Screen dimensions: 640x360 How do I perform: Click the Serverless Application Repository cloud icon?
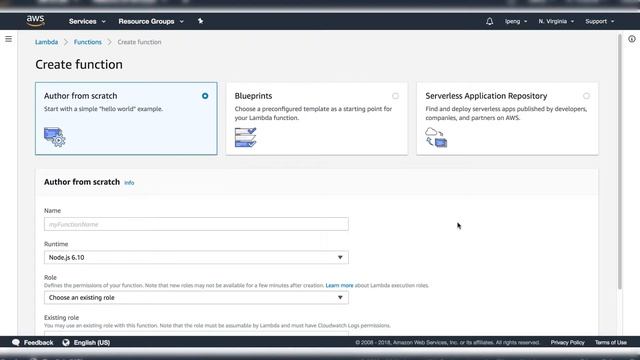click(436, 137)
